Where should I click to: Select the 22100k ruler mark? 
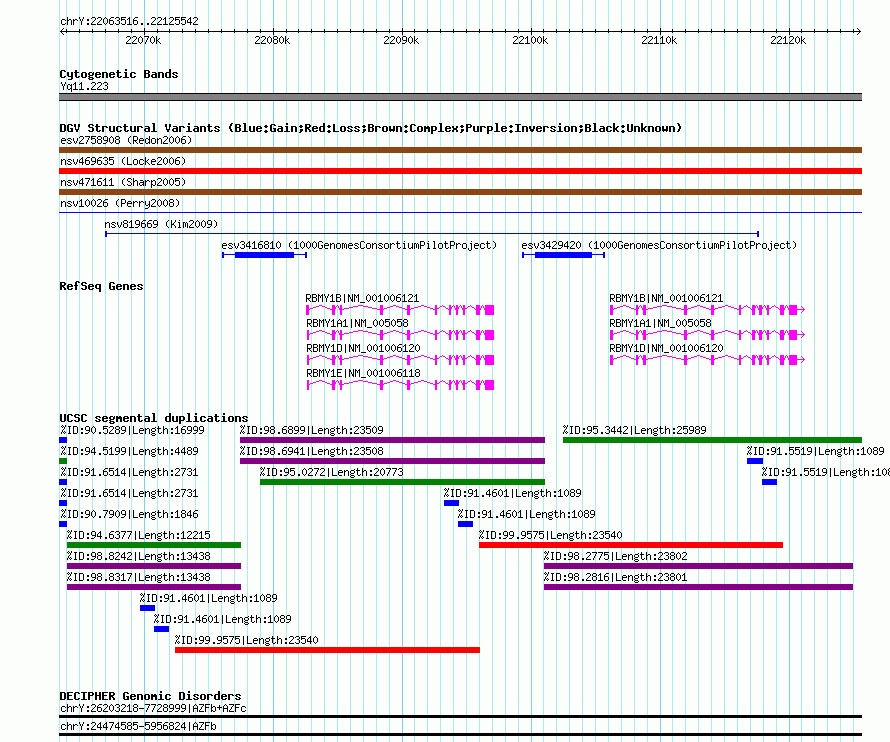[x=530, y=40]
